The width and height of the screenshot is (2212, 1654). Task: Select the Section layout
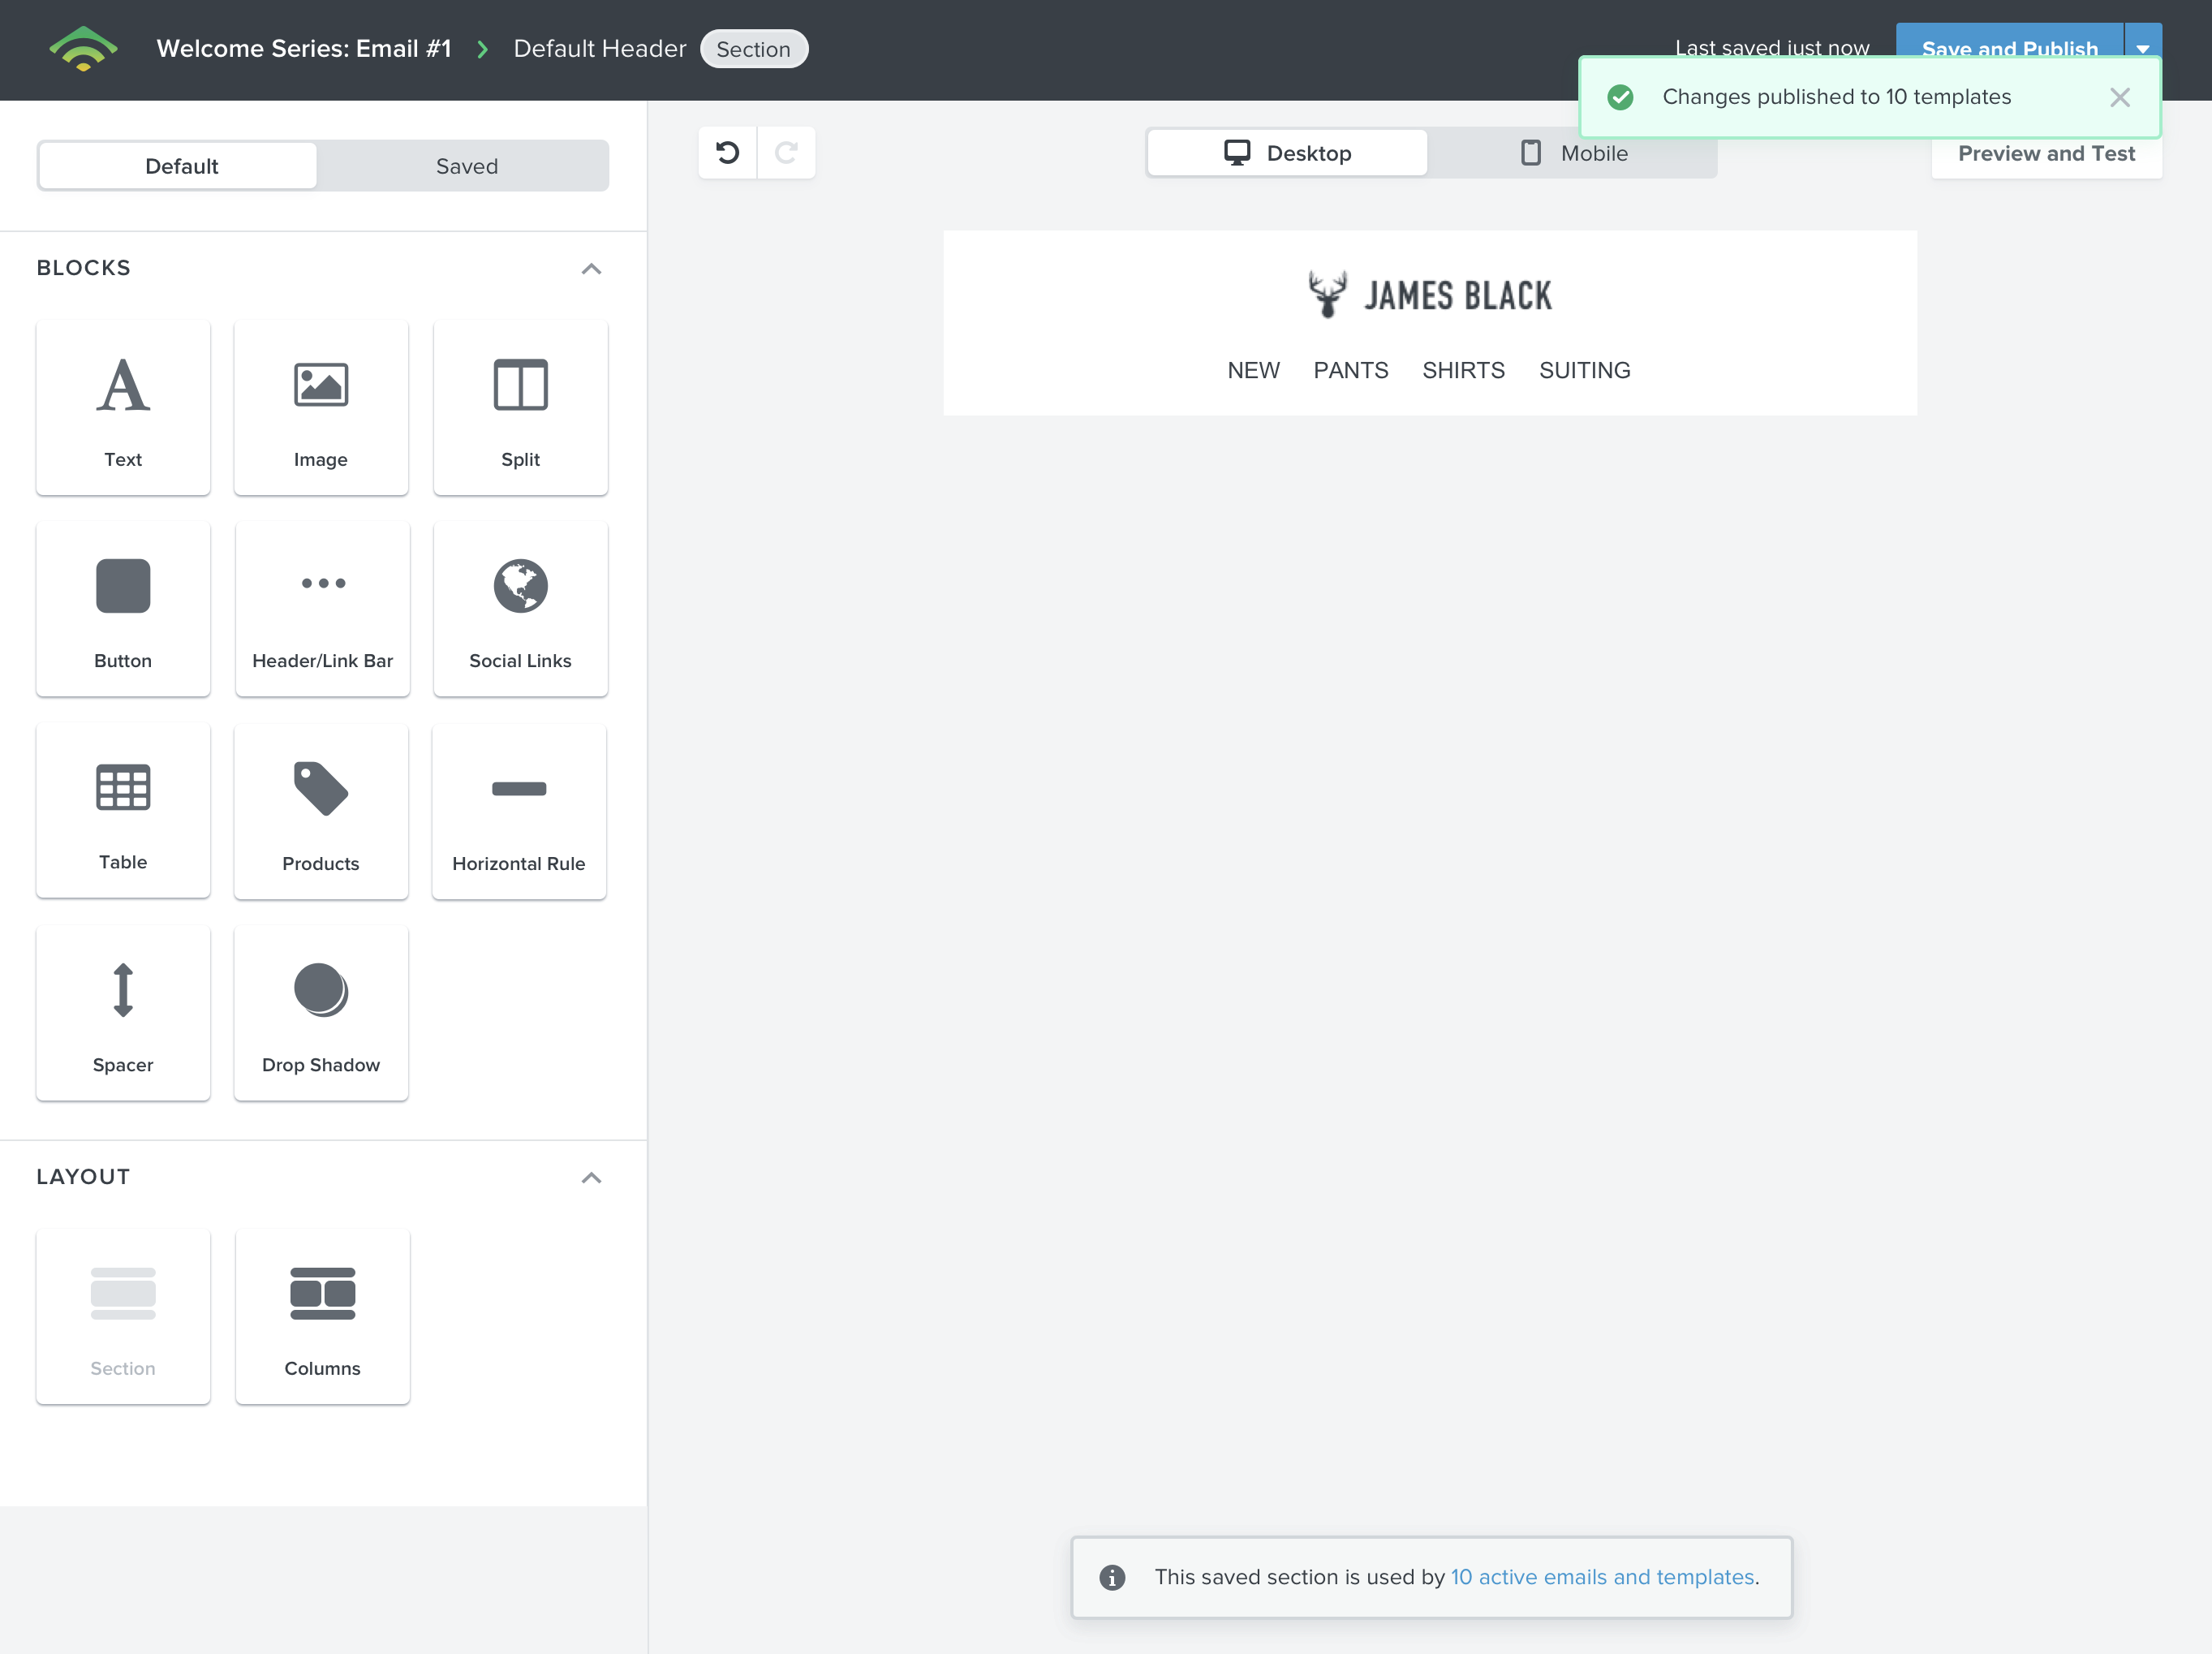pyautogui.click(x=123, y=1316)
